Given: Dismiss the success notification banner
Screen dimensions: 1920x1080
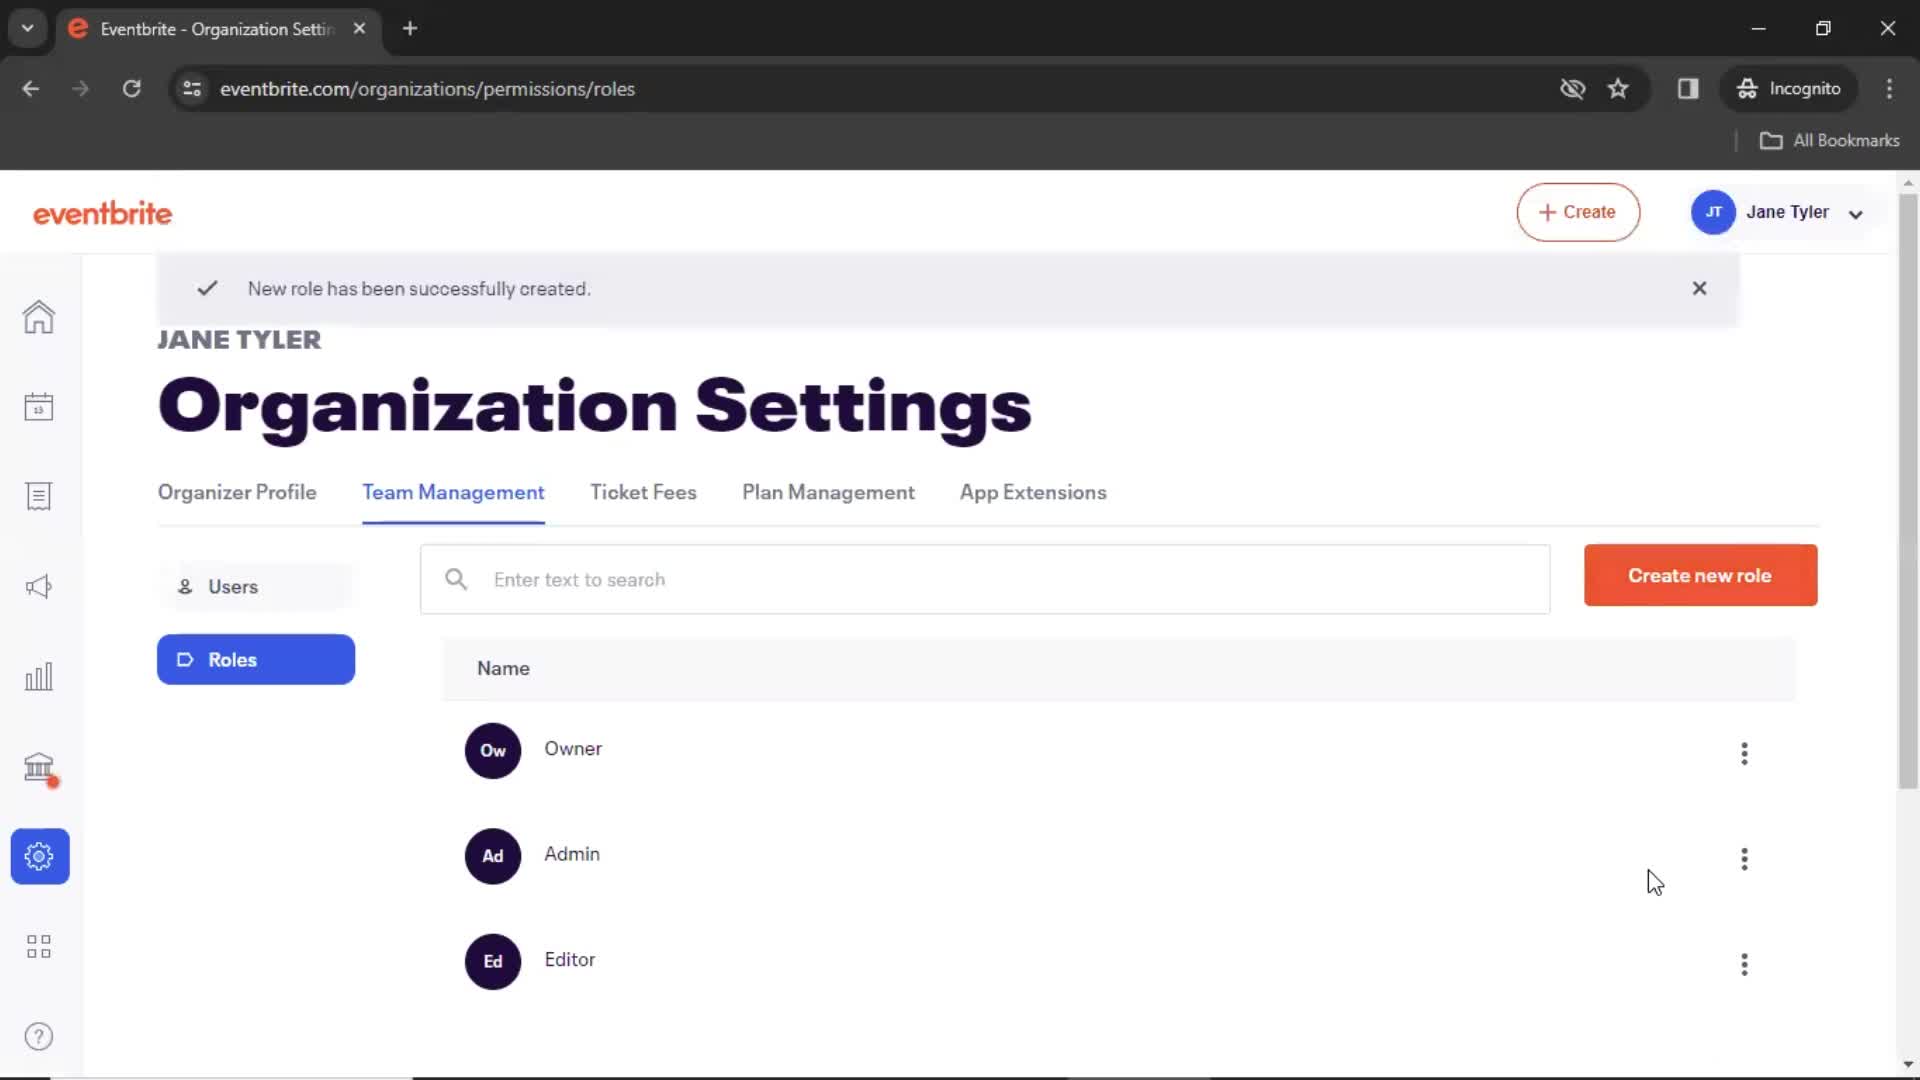Looking at the screenshot, I should tap(1700, 287).
